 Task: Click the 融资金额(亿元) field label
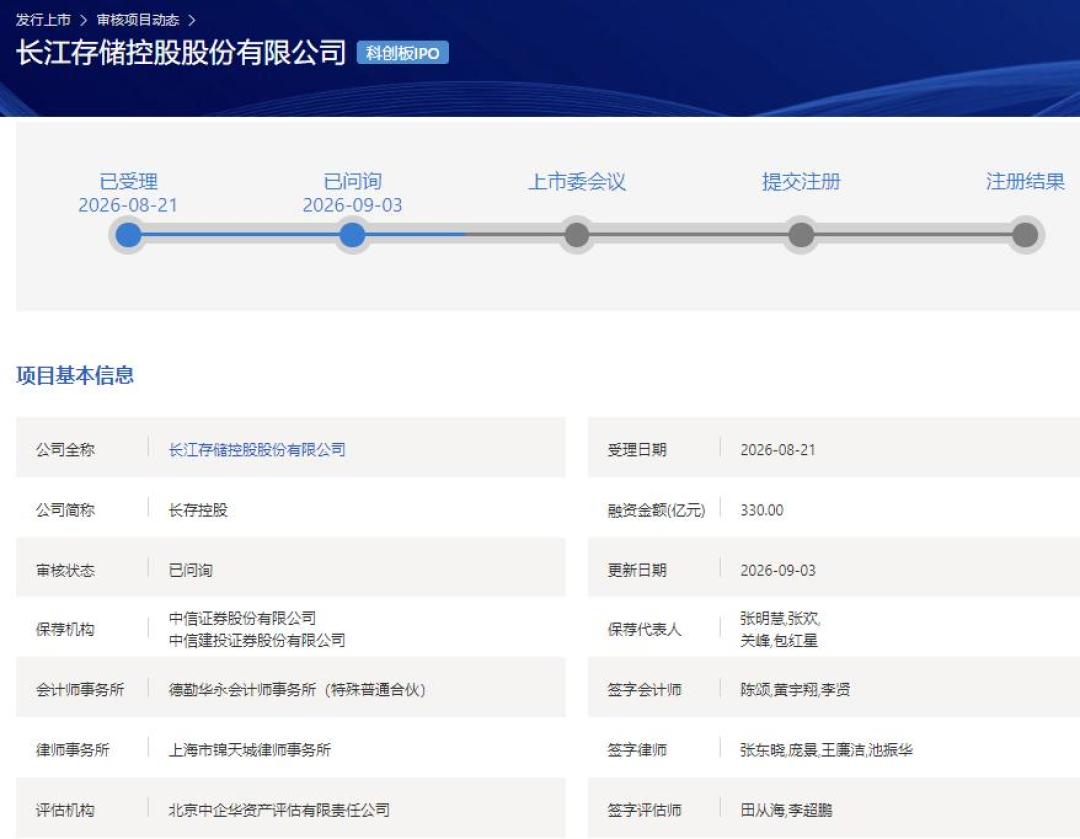tap(656, 510)
